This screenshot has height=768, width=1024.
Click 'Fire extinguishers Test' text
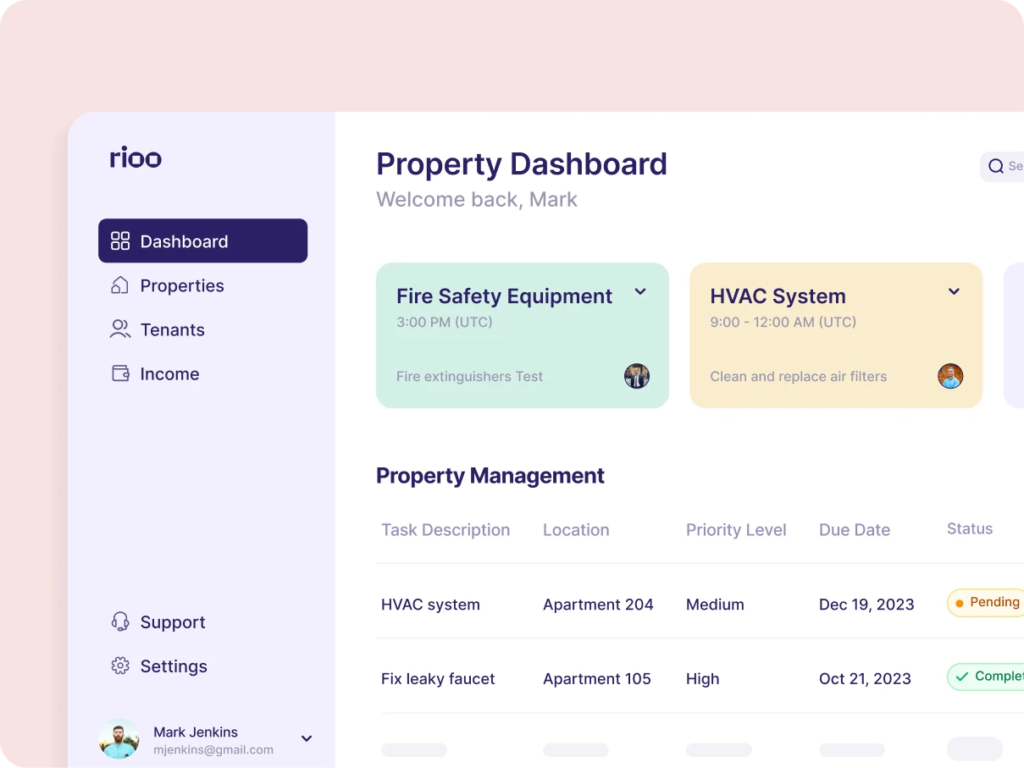click(x=470, y=376)
